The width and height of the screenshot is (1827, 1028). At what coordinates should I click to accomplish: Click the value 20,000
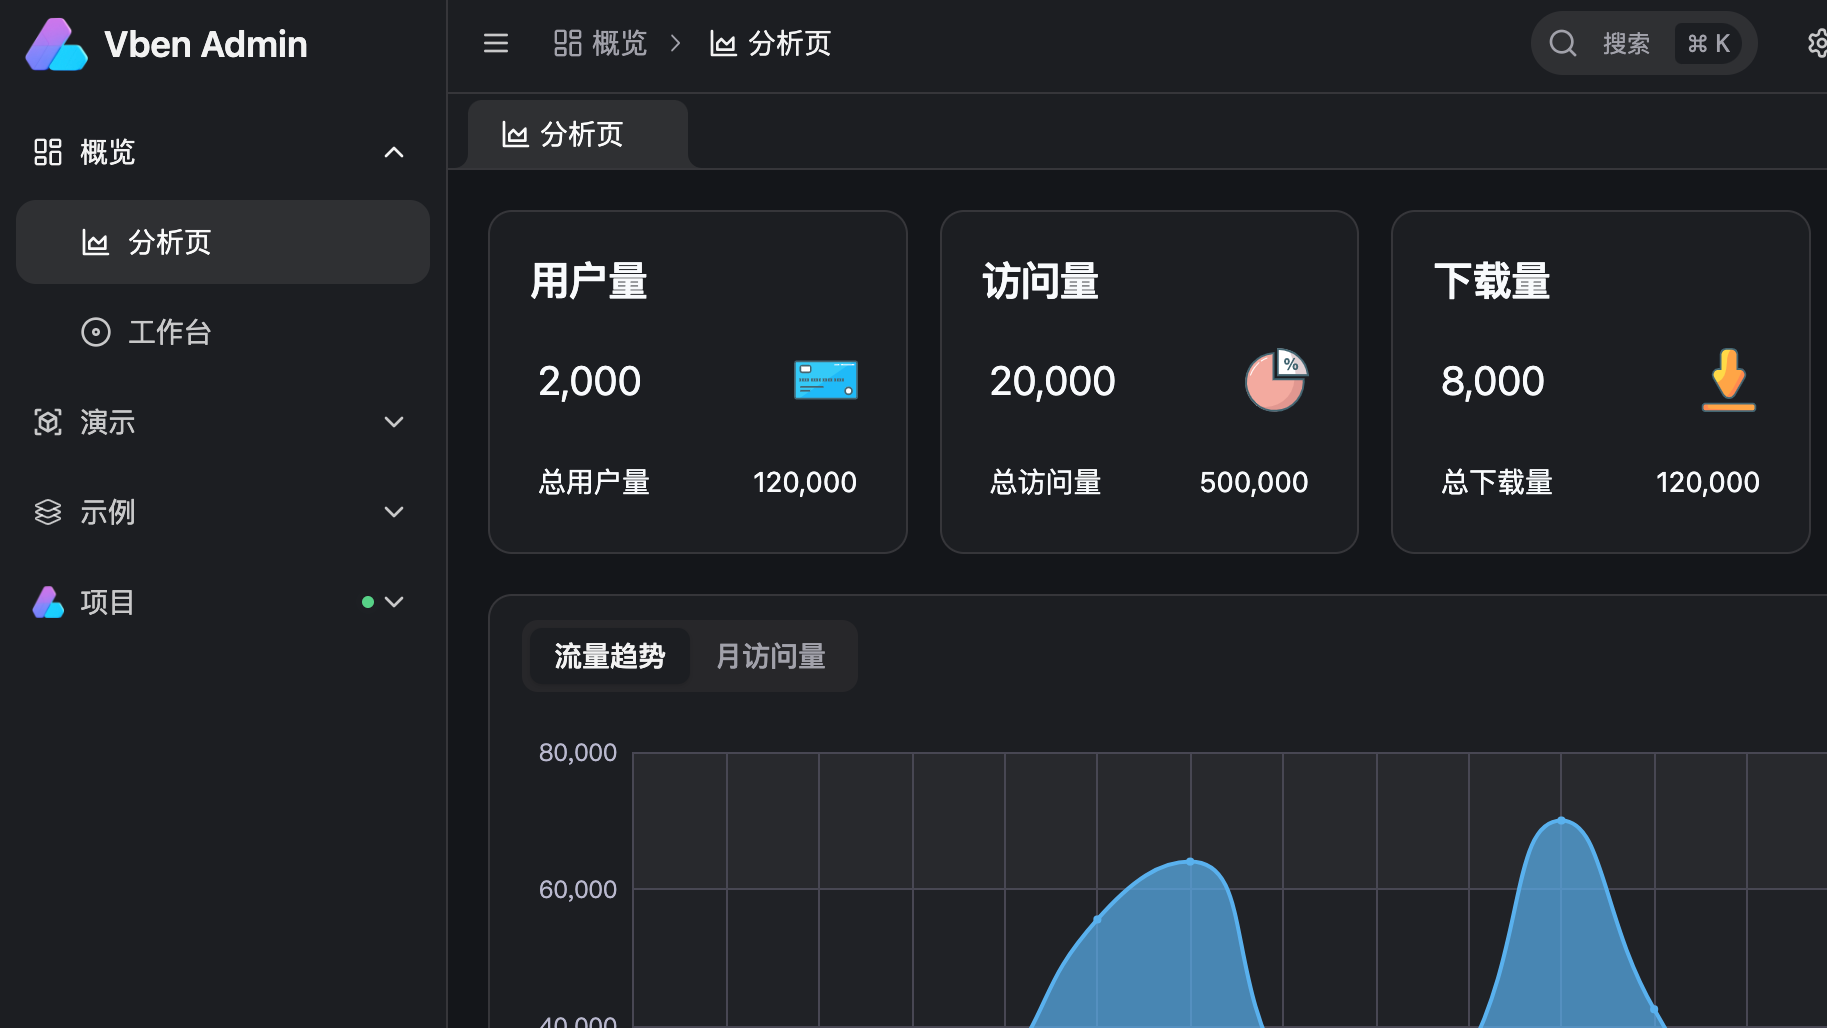[x=1053, y=381]
